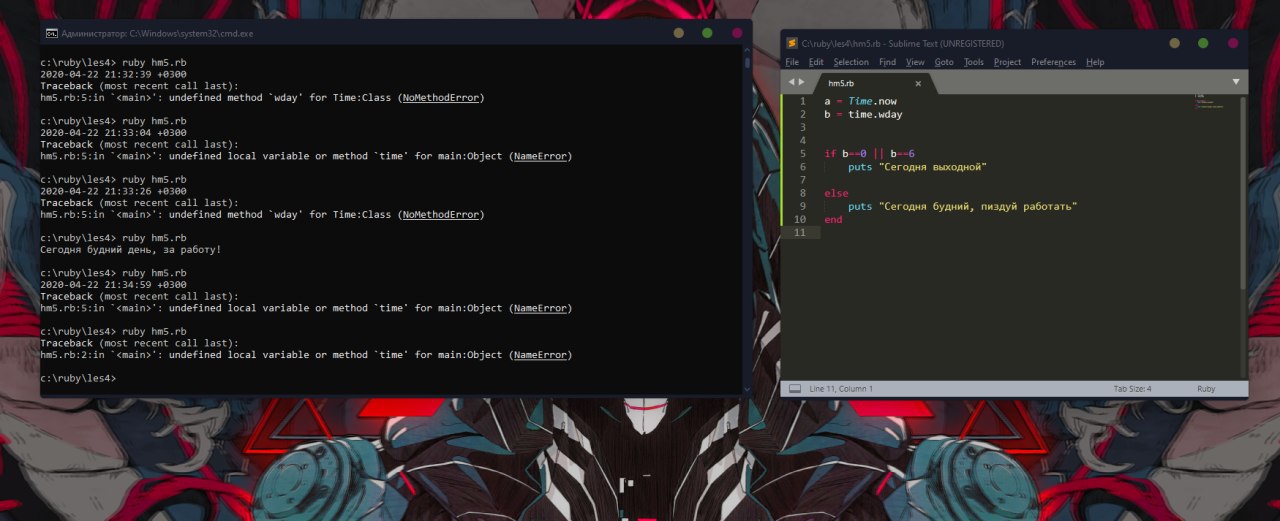The height and width of the screenshot is (521, 1280).
Task: Open the Find menu
Action: 887,62
